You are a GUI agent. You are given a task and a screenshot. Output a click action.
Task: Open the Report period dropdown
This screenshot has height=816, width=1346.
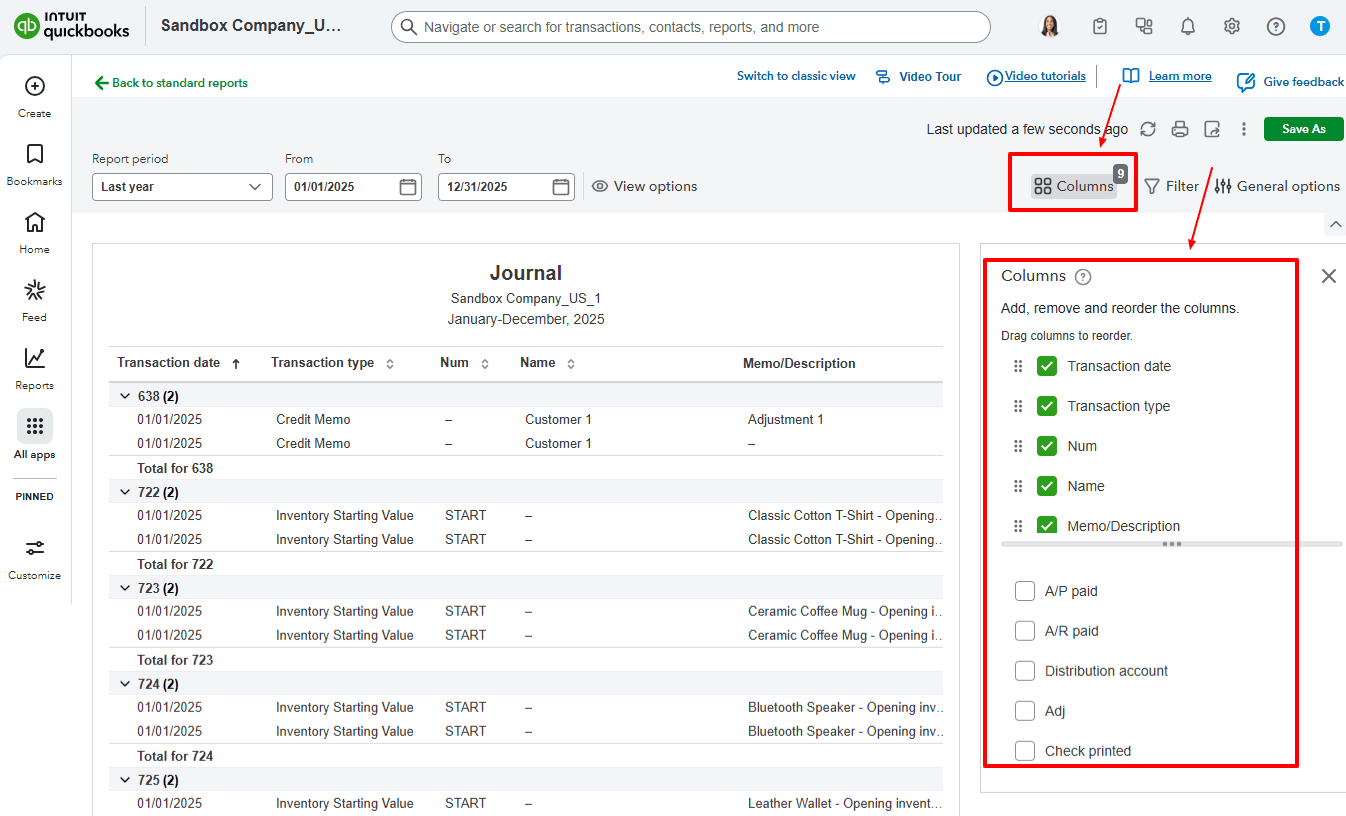pyautogui.click(x=182, y=187)
